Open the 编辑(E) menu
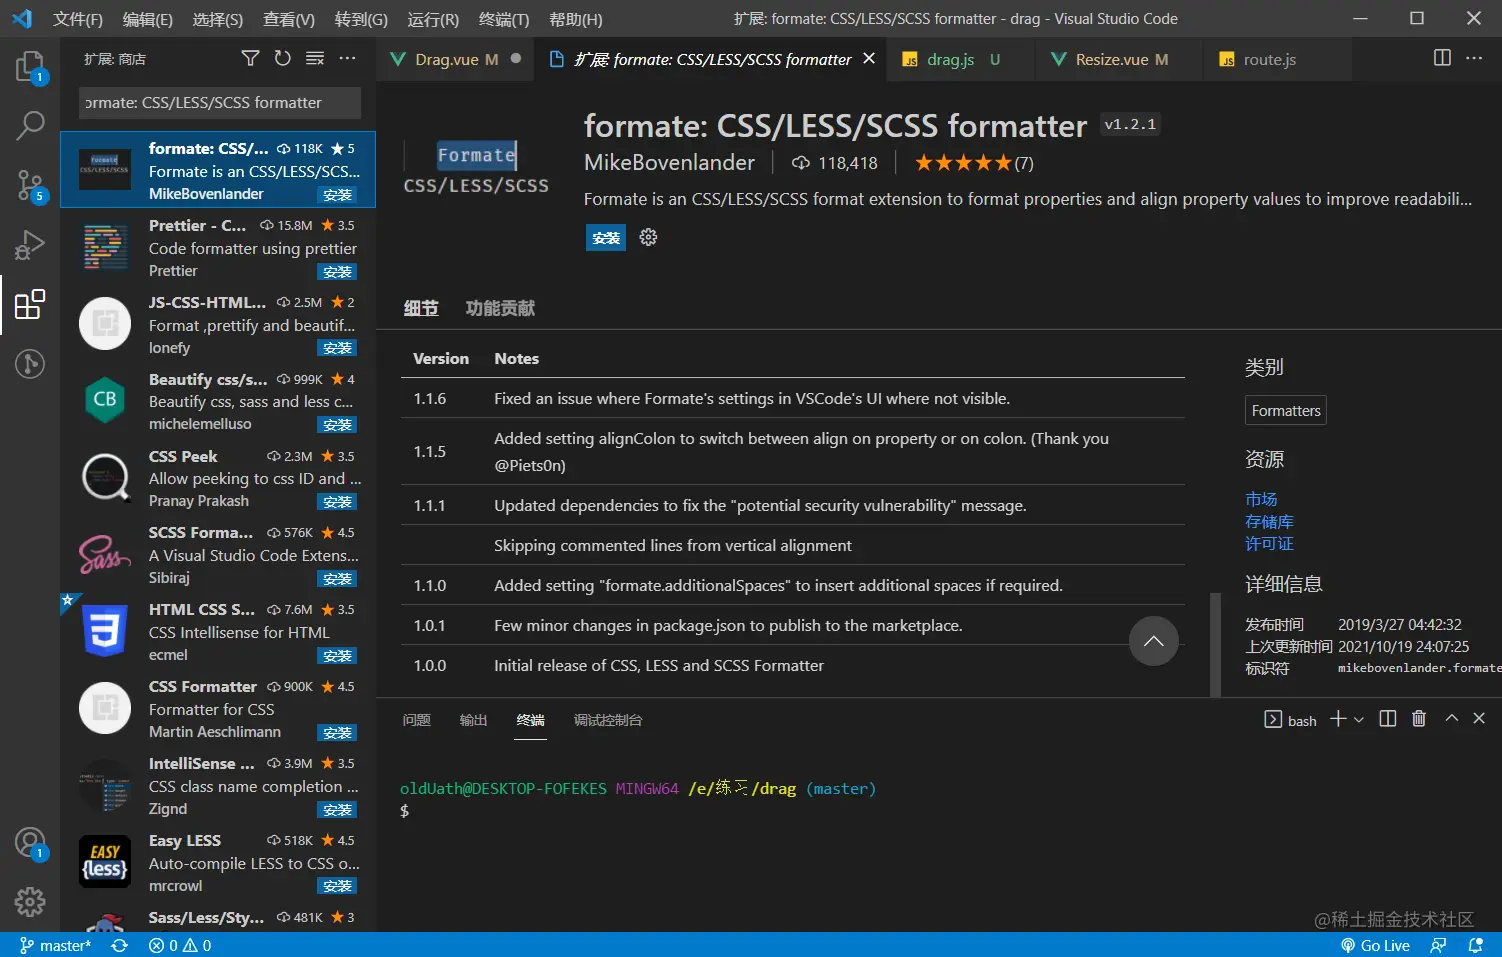 (x=148, y=19)
